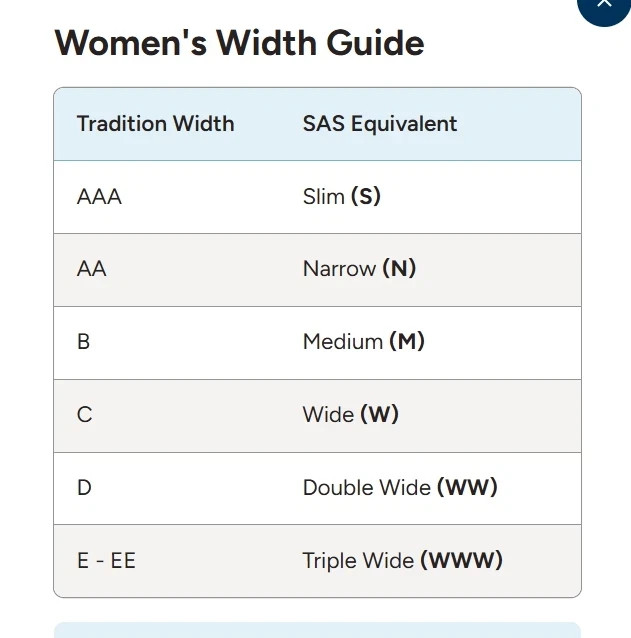Screen dimensions: 631x638
Task: Click the E - EE width cell
Action: coord(106,561)
